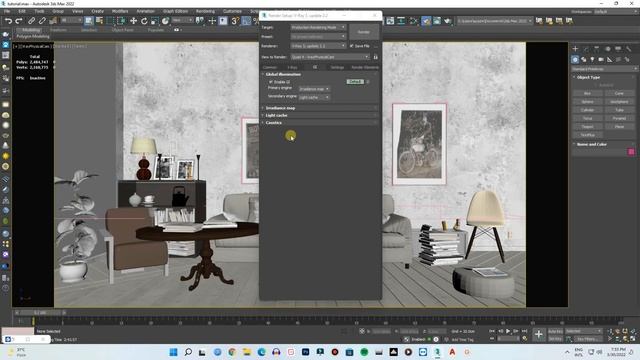Image resolution: width=640 pixels, height=360 pixels.
Task: Open the Secondary engine dropdown
Action: [x=314, y=98]
